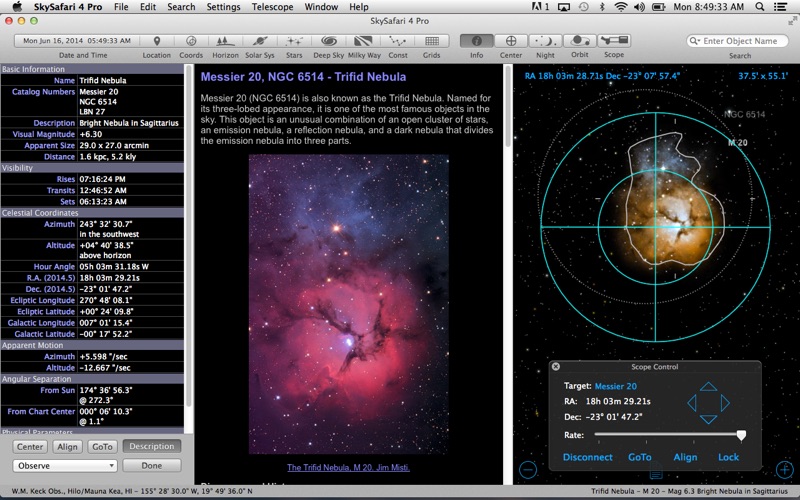Screen dimensions: 800x500
Task: Open the Location settings toolbar icon
Action: [x=157, y=41]
